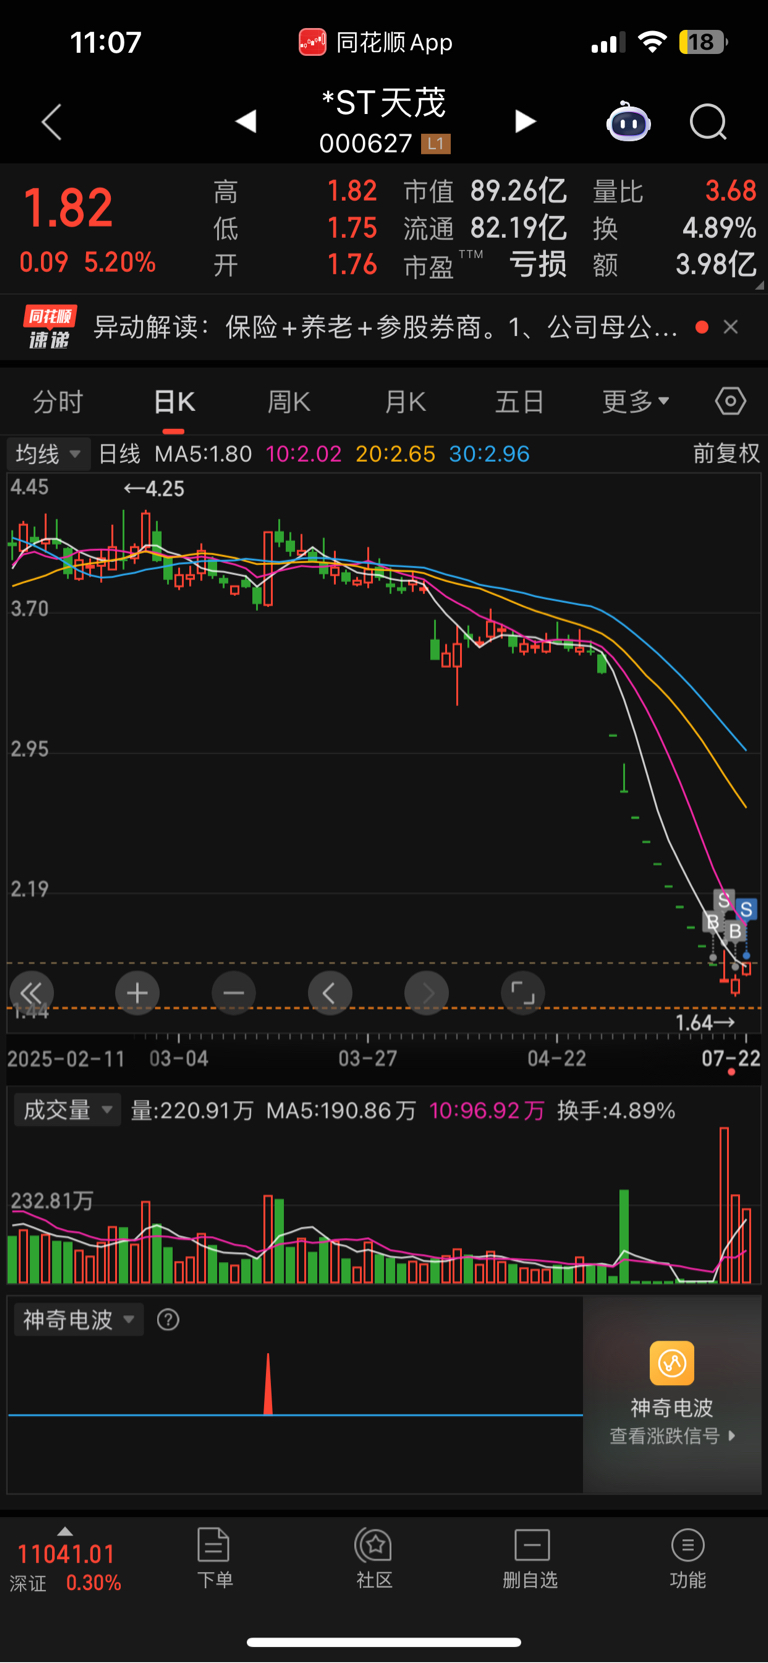Viewport: 768px width, 1663px height.
Task: Tap the red spike in 神奇电波 chart
Action: (x=268, y=1384)
